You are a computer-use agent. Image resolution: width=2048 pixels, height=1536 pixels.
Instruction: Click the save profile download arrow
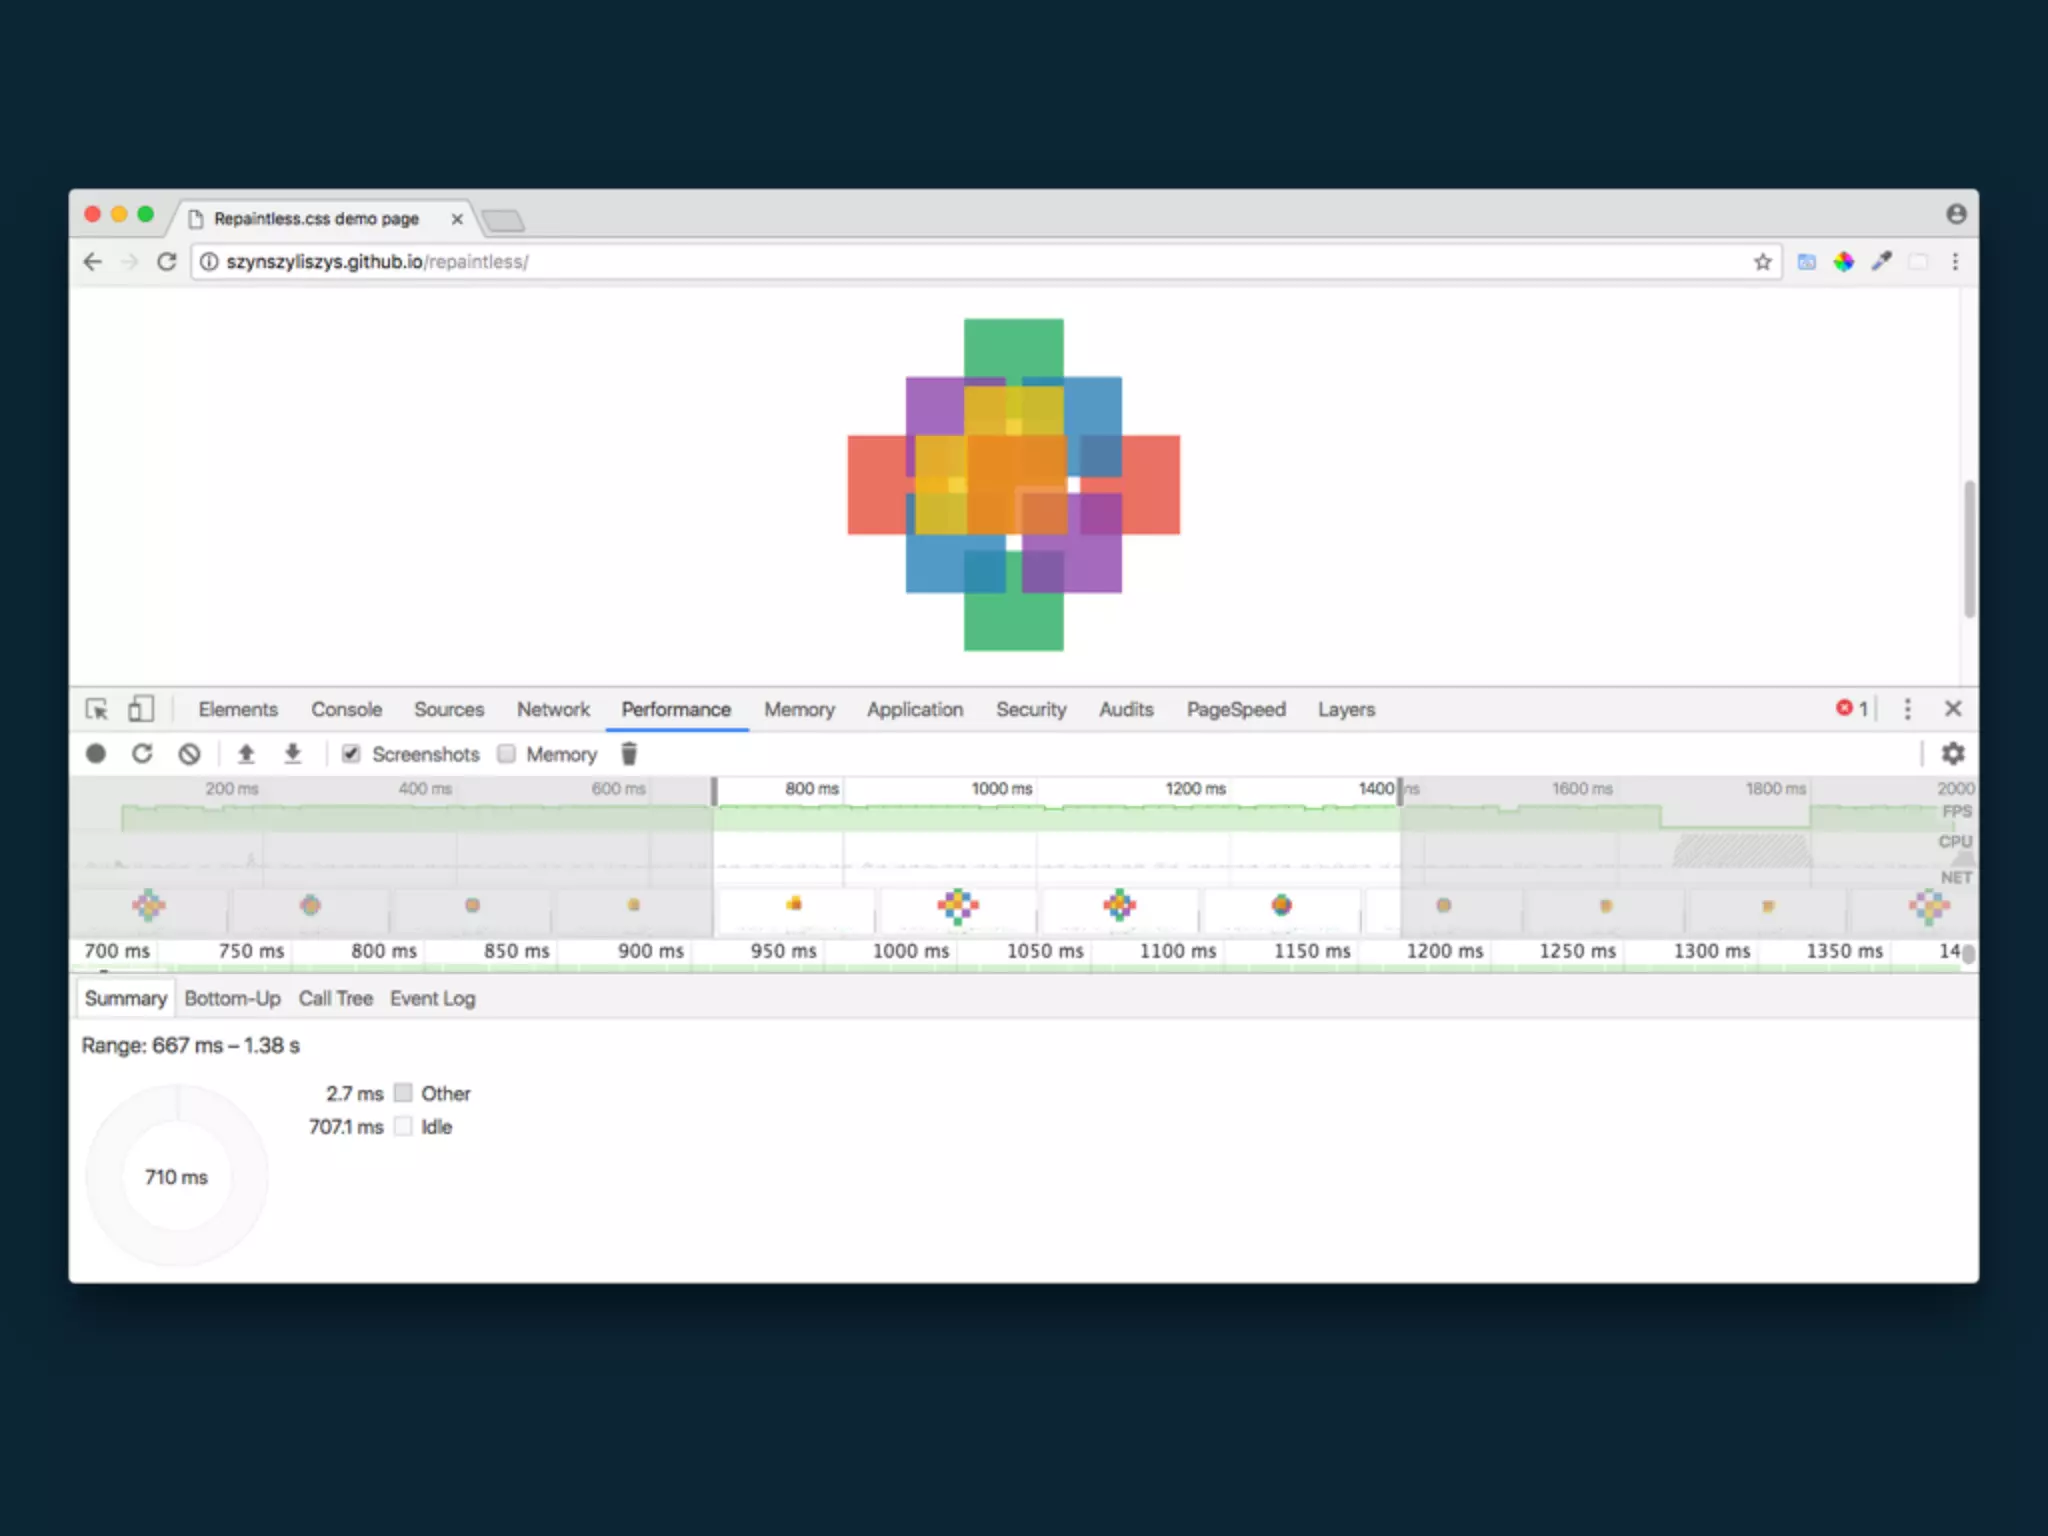(292, 754)
